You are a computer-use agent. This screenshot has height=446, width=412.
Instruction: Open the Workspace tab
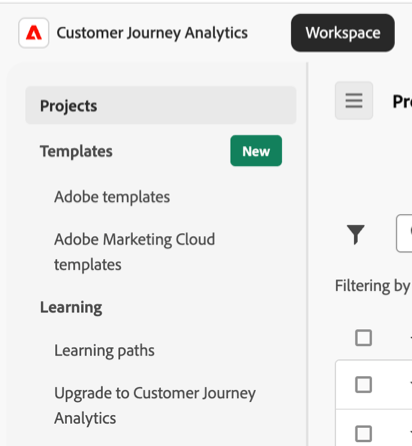click(x=343, y=33)
